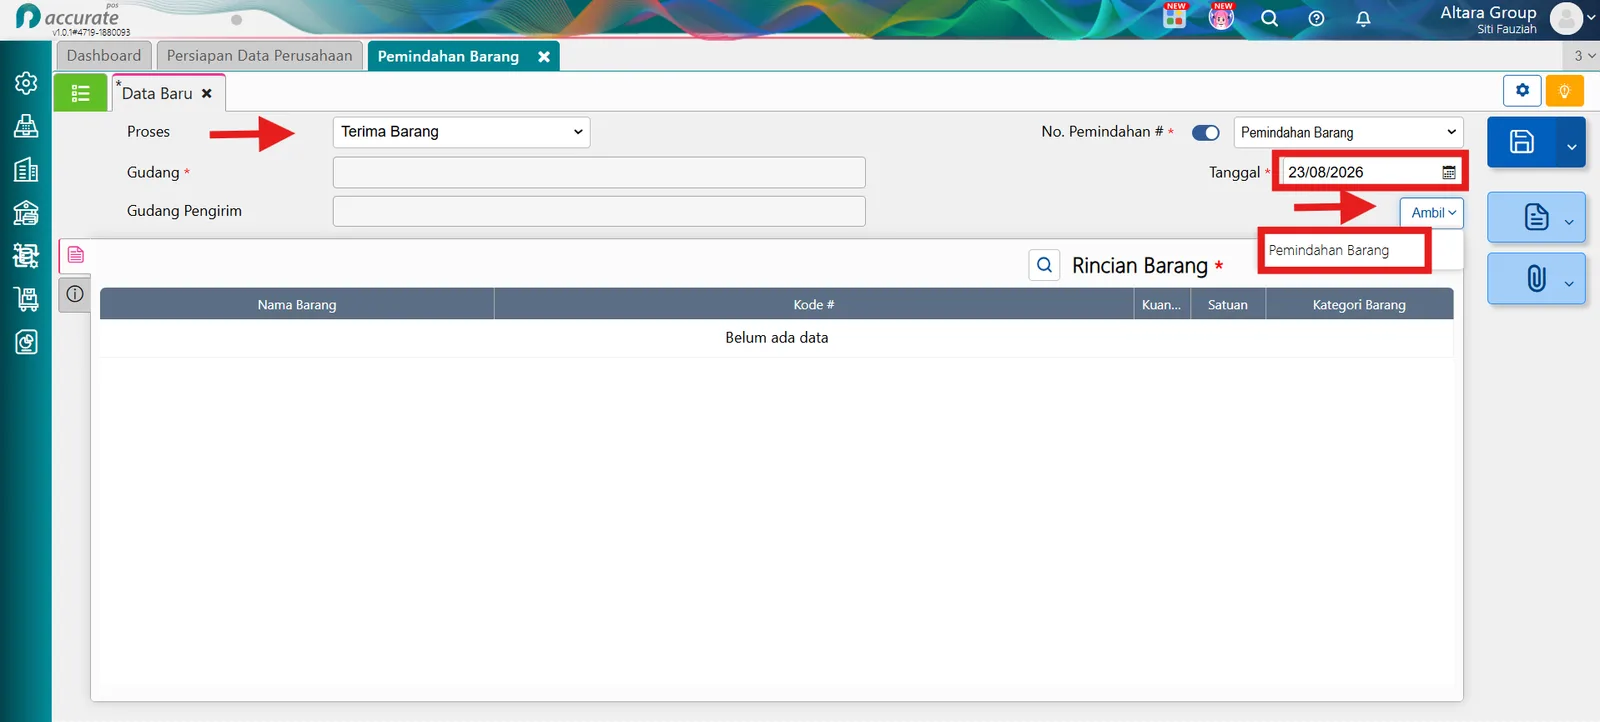Screen dimensions: 1600x722
Task: Click the Gudang input field
Action: (x=599, y=172)
